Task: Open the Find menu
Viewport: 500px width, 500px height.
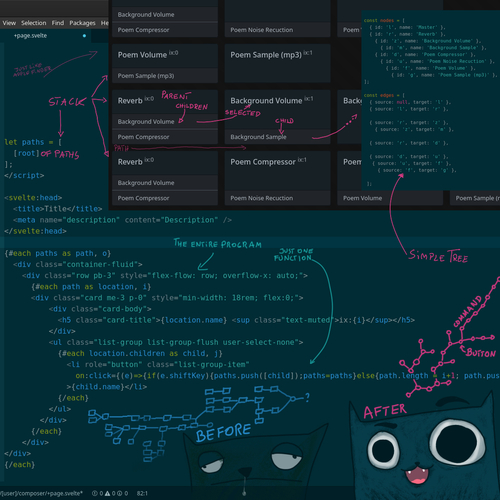Action: click(58, 23)
